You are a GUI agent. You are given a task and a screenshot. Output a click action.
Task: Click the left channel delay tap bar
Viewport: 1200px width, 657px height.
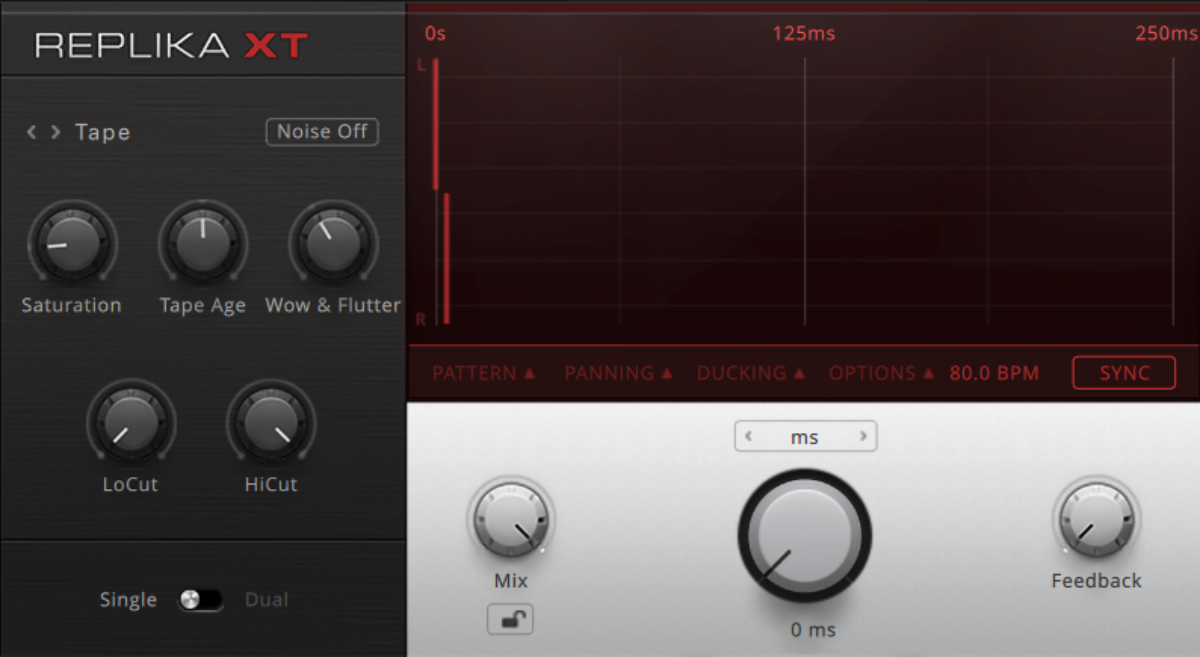point(436,124)
